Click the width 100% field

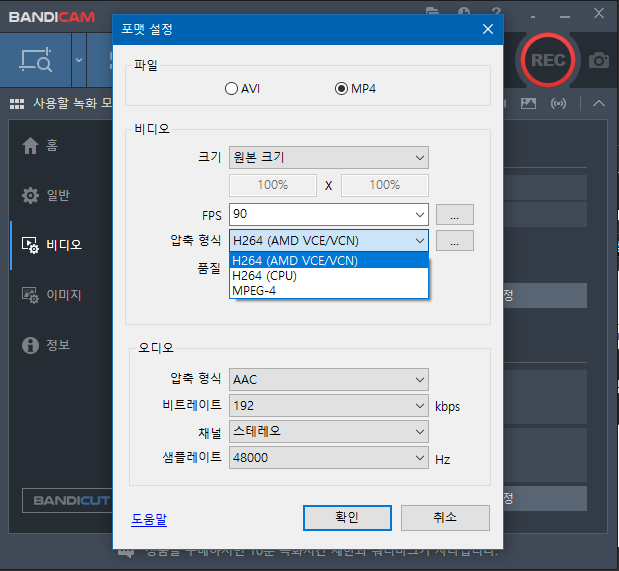[273, 185]
